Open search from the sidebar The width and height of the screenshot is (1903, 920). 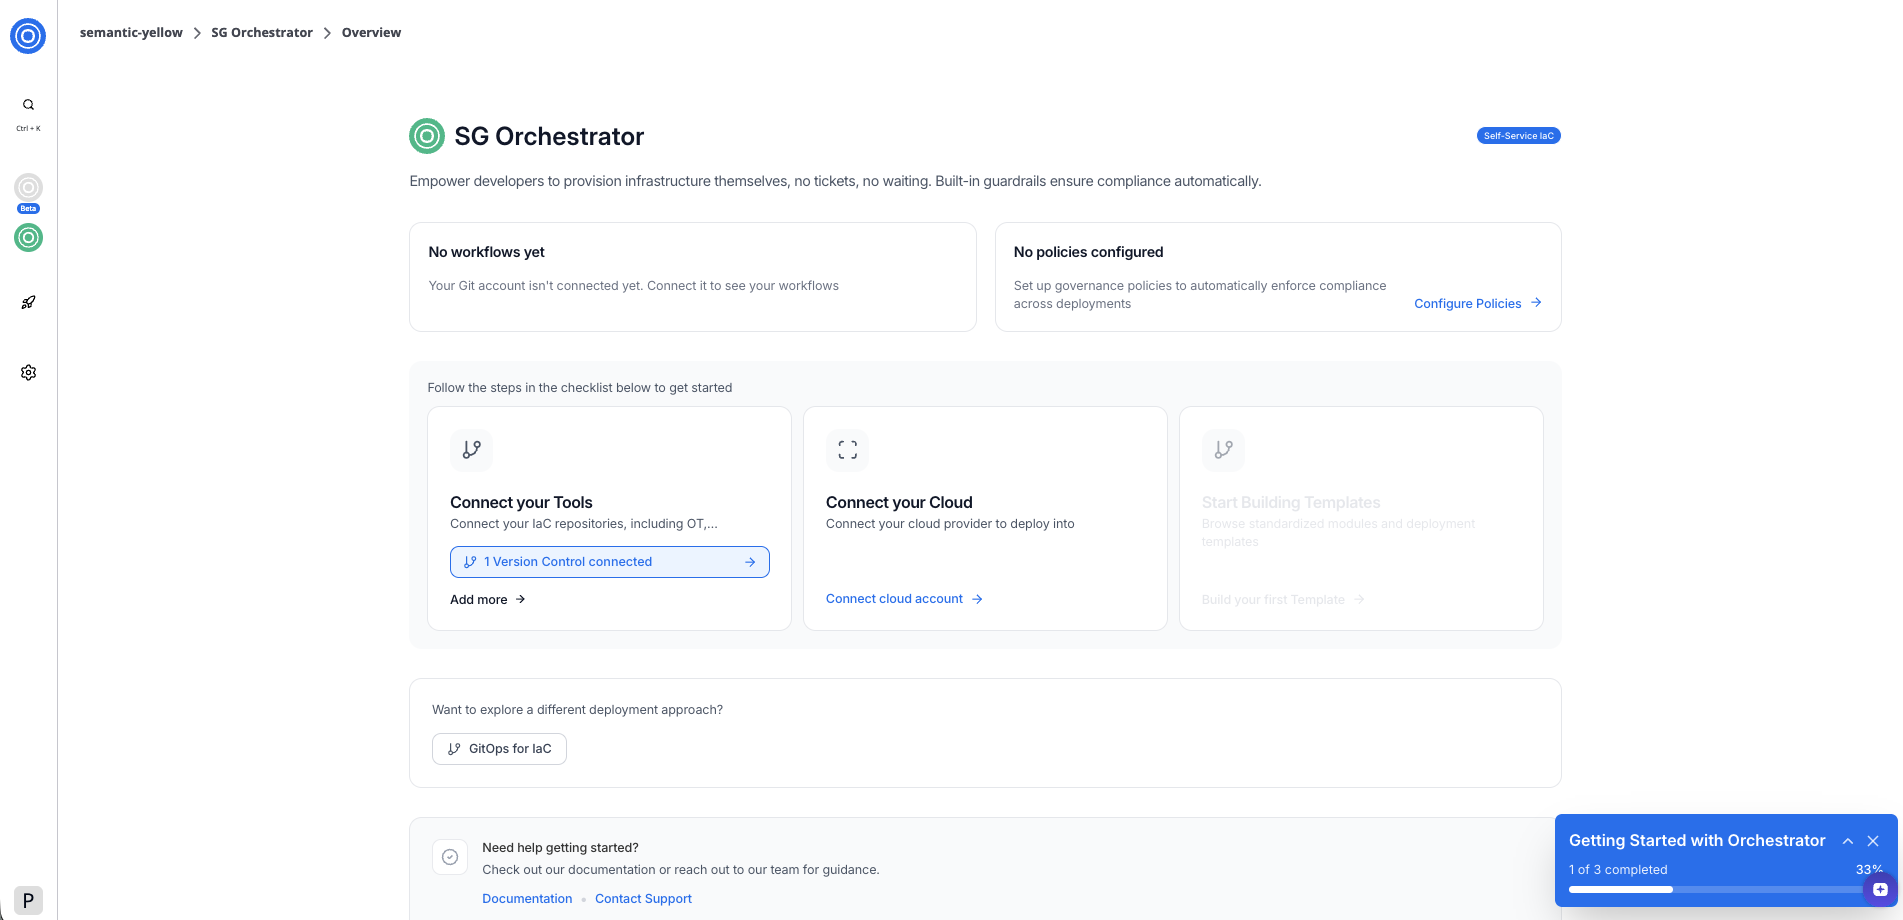pos(27,104)
